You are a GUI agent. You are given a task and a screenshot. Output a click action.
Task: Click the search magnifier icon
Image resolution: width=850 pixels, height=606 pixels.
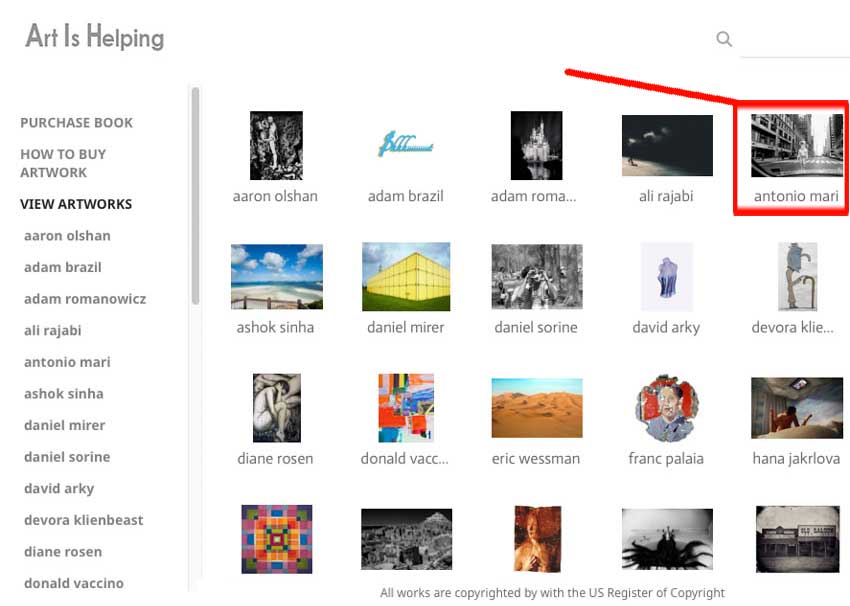(x=724, y=39)
